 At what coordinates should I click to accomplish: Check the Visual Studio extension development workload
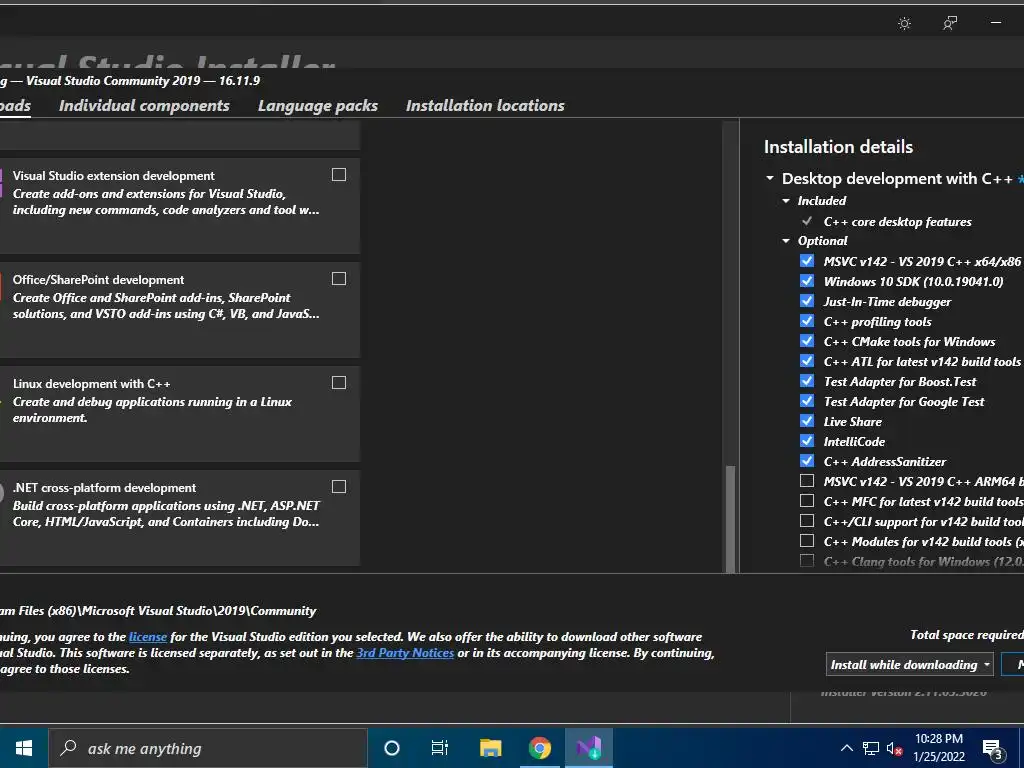coord(339,174)
